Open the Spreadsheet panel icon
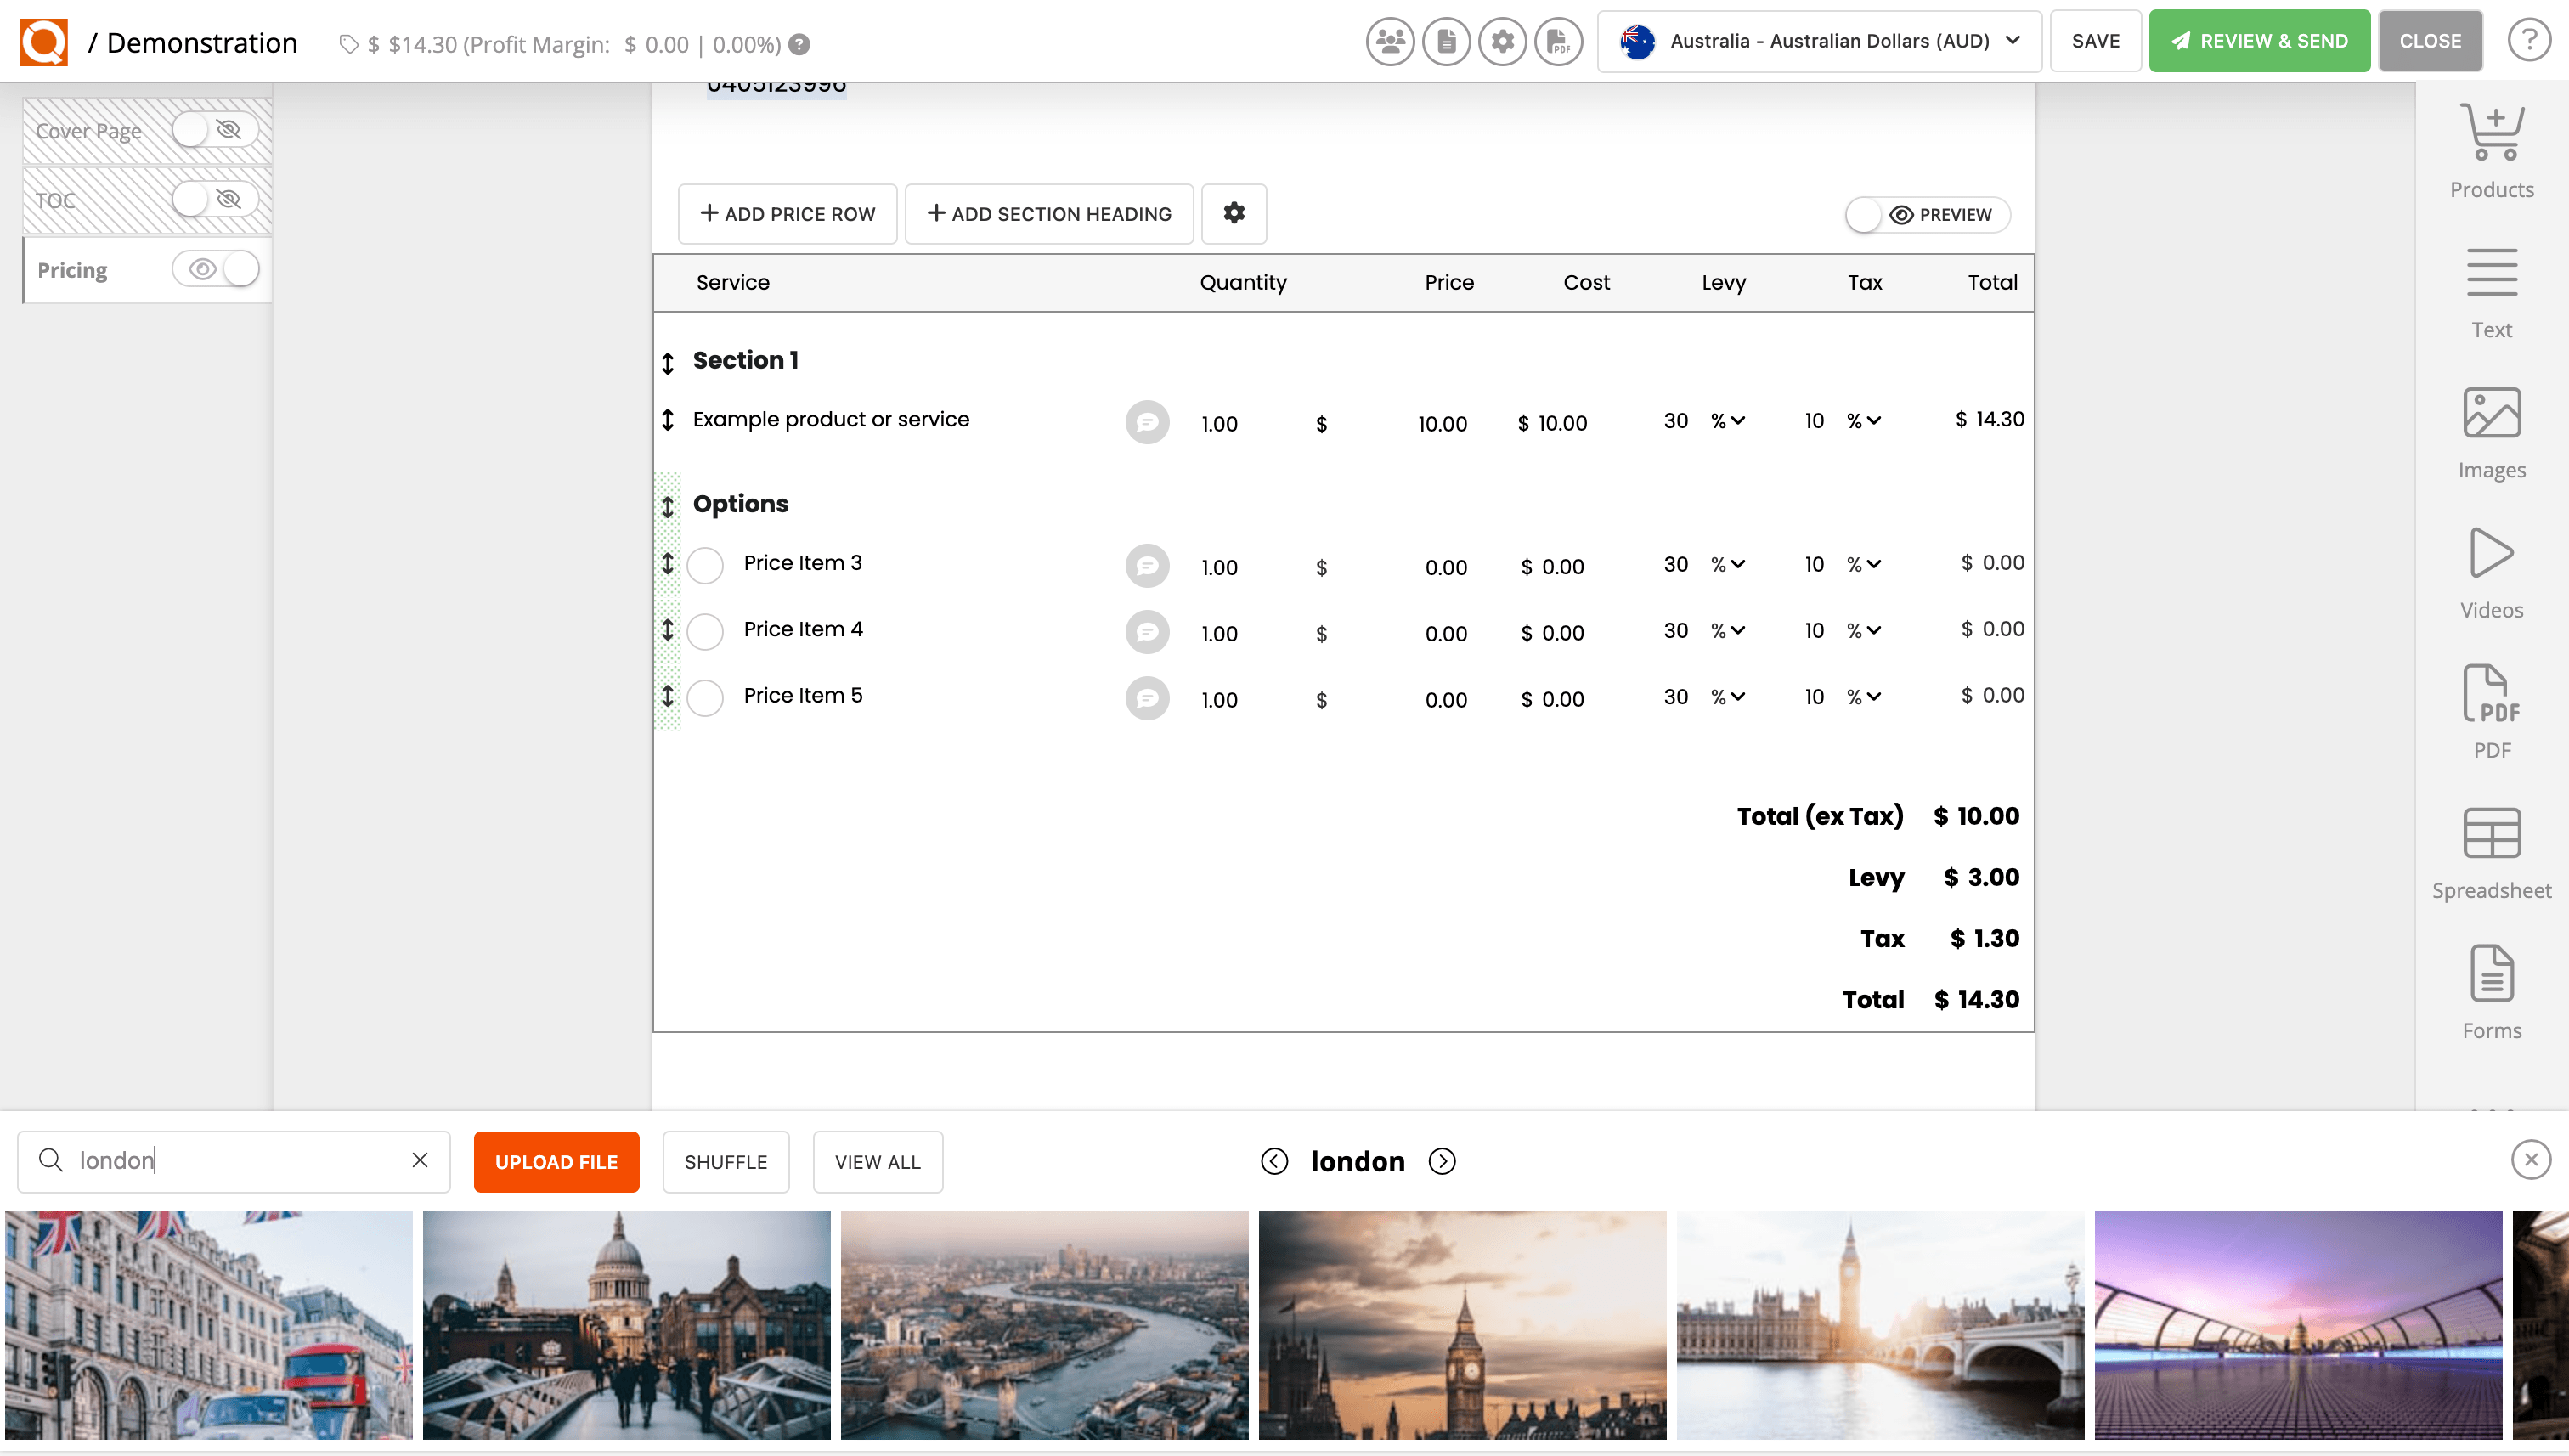 tap(2491, 852)
